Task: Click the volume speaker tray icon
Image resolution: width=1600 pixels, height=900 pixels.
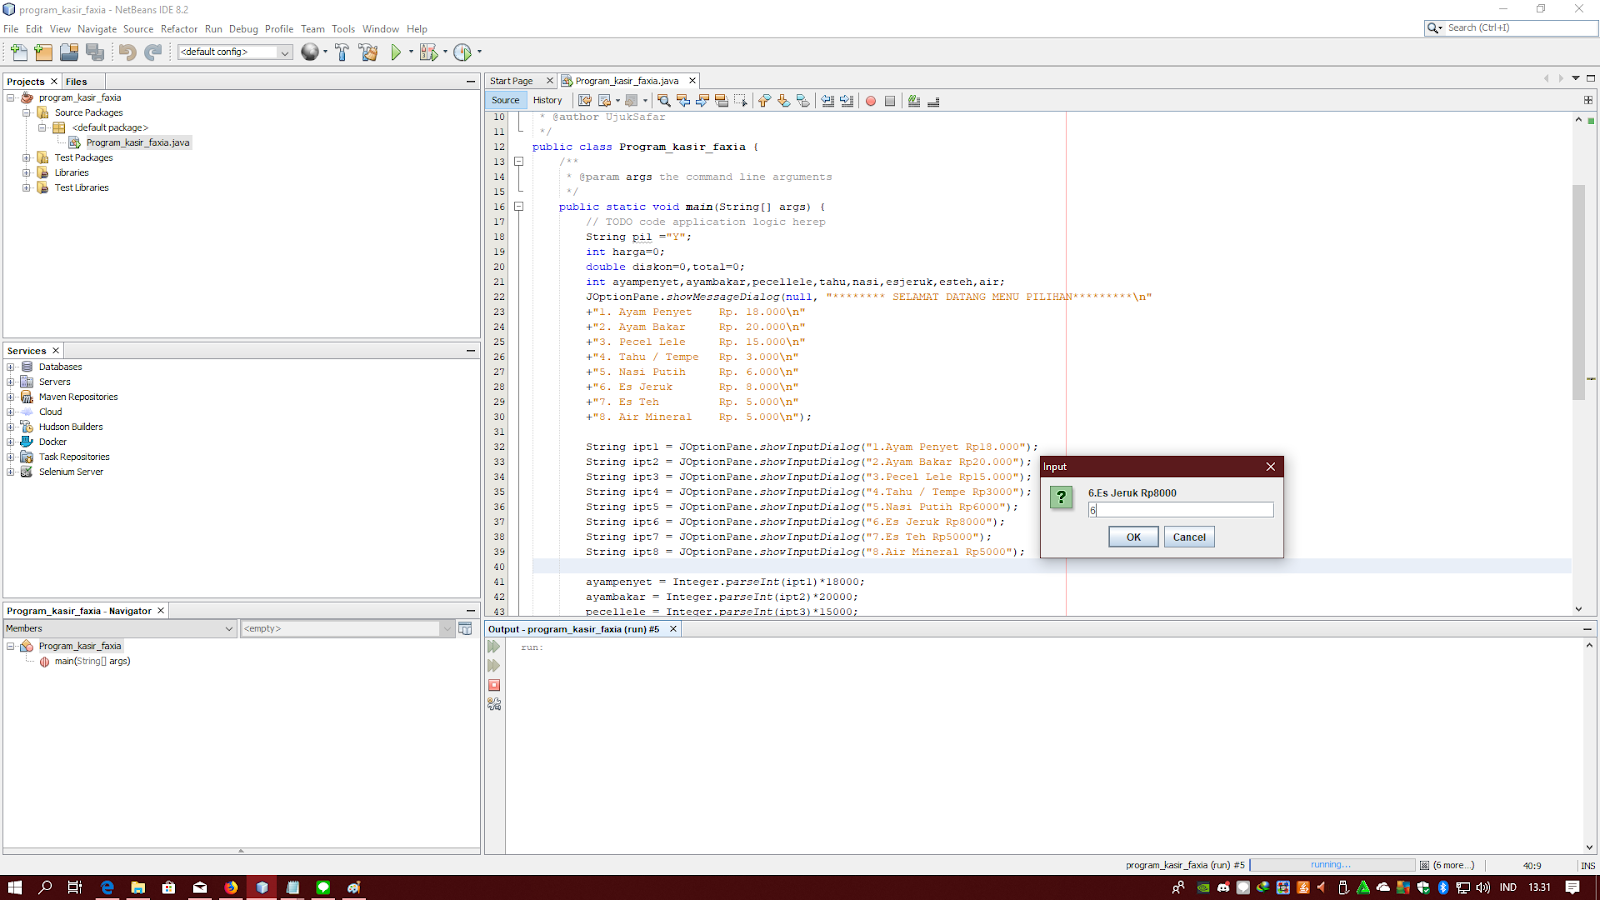Action: click(1482, 887)
